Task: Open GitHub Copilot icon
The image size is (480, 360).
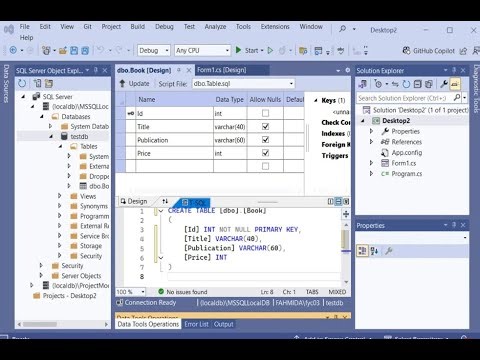Action: [x=406, y=51]
